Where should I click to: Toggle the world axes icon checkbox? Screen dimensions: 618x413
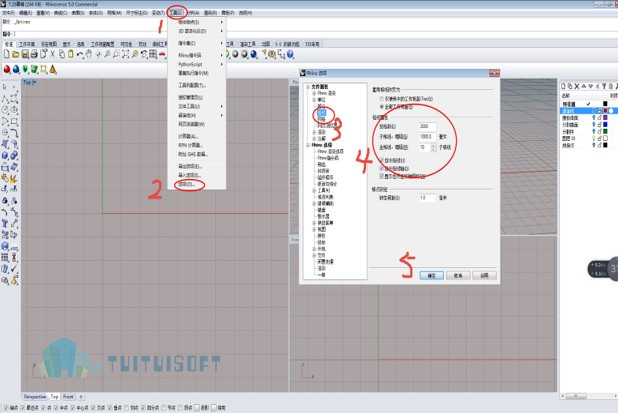[382, 176]
